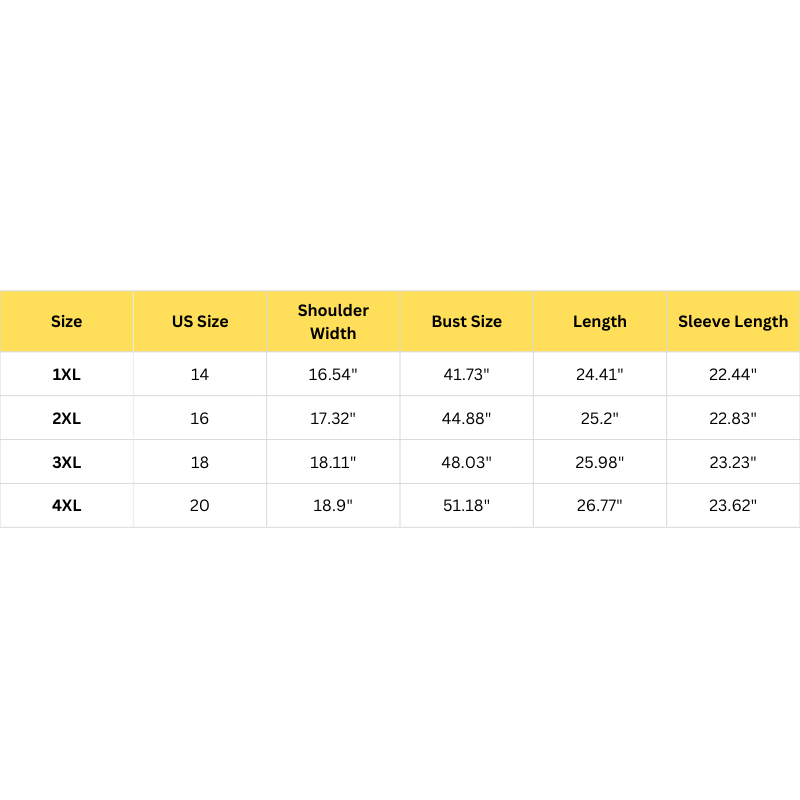Image resolution: width=800 pixels, height=800 pixels.
Task: Click the 16.54" shoulder width value
Action: (333, 374)
